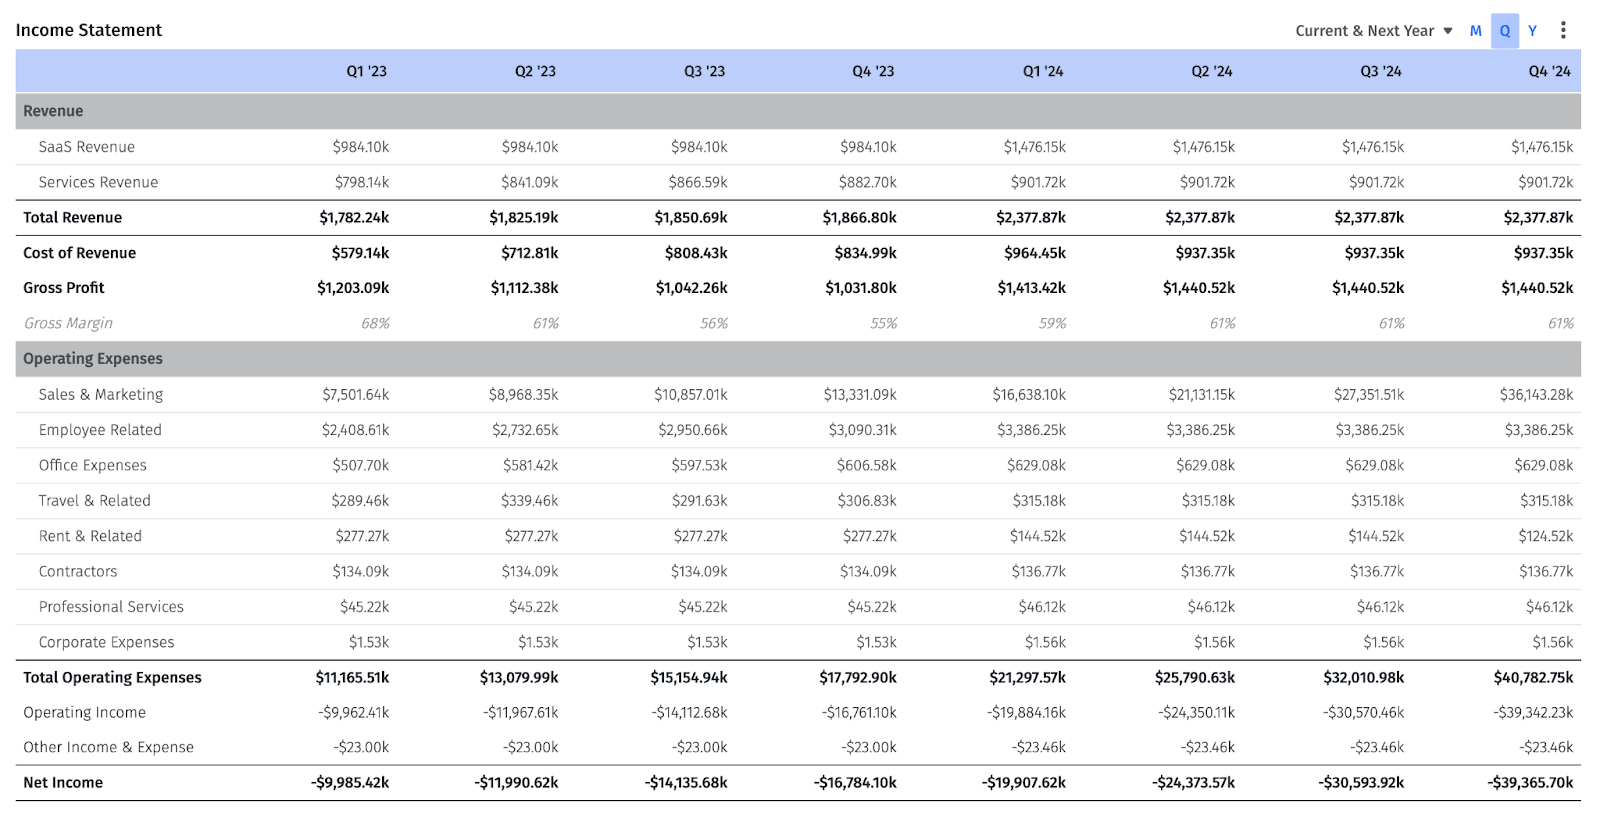Select Q2 '23 Employee Related $2,732.65k

pos(525,430)
